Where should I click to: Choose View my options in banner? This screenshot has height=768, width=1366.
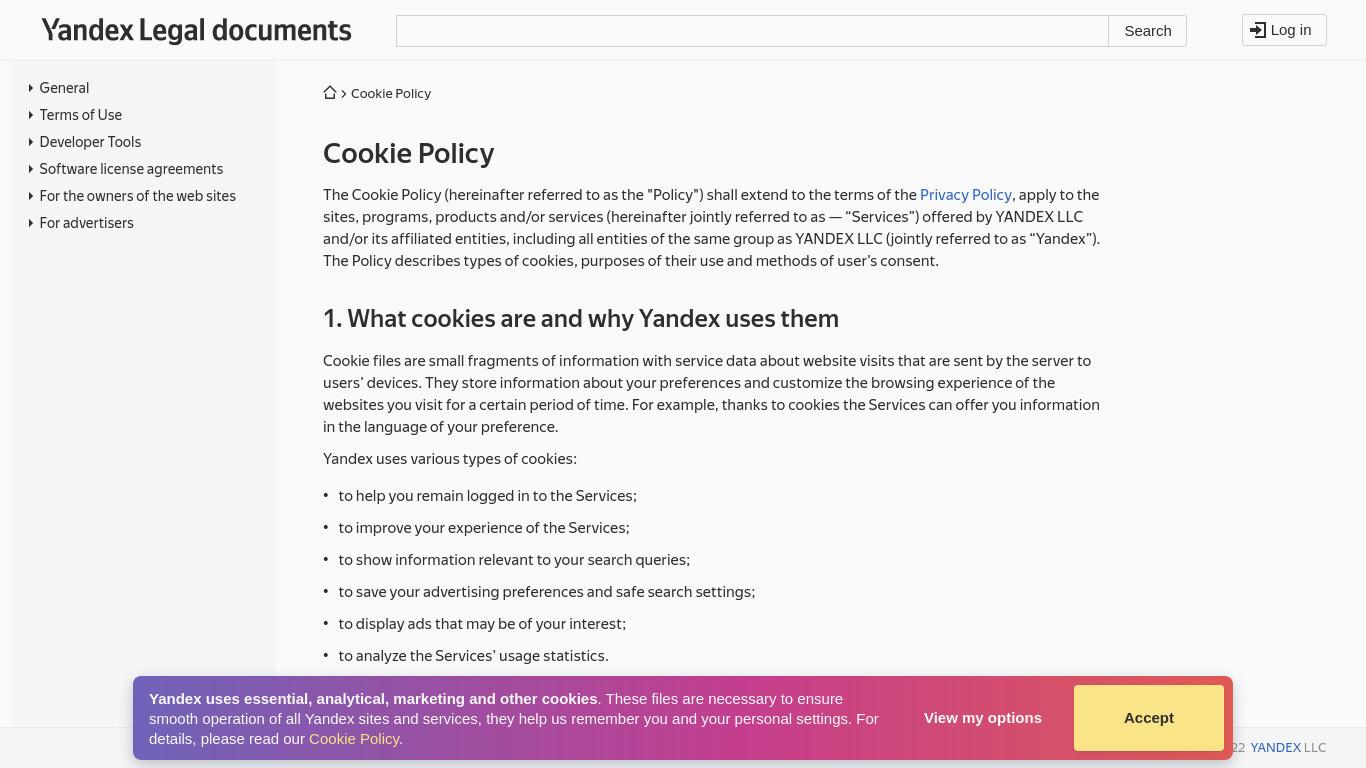[982, 718]
